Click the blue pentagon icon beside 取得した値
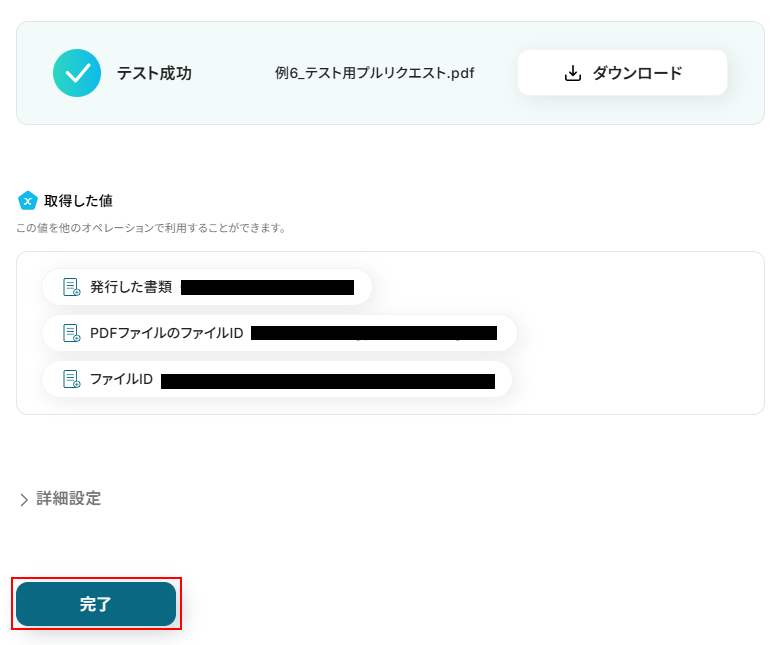Viewport: 774px width, 645px height. click(x=28, y=201)
